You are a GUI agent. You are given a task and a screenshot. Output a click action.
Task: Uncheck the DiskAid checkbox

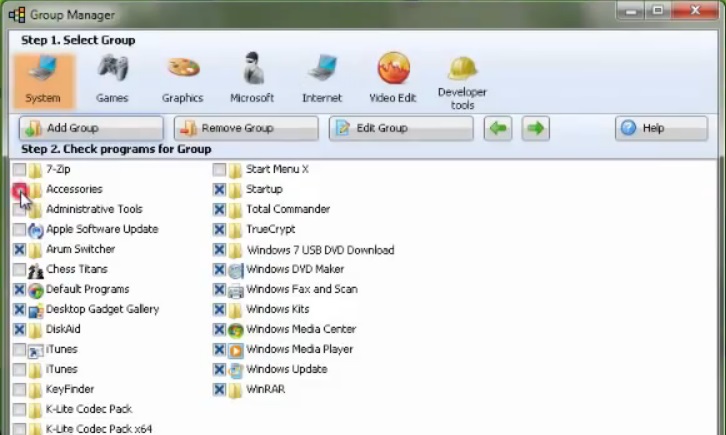click(19, 329)
